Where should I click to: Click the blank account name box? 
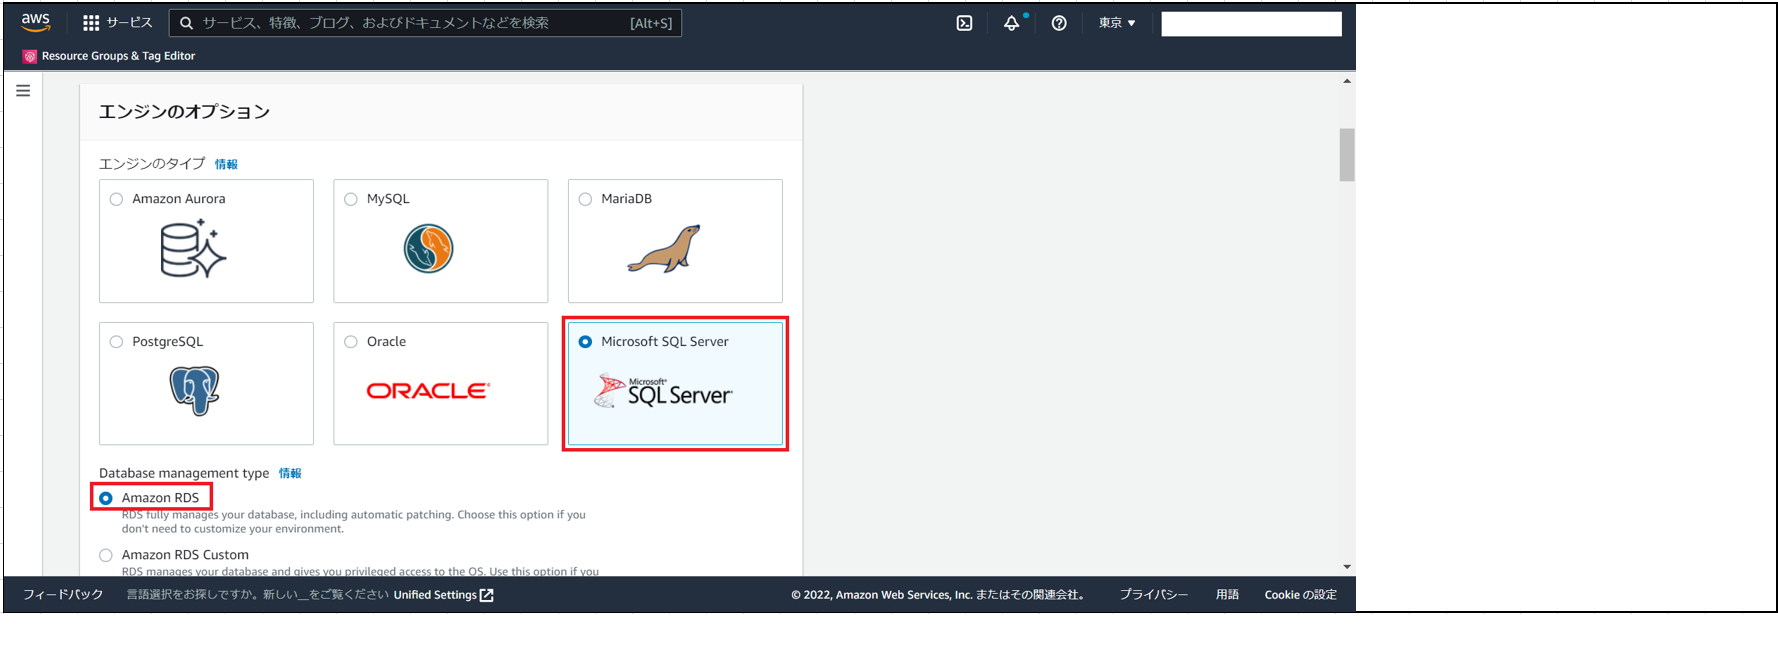point(1251,24)
